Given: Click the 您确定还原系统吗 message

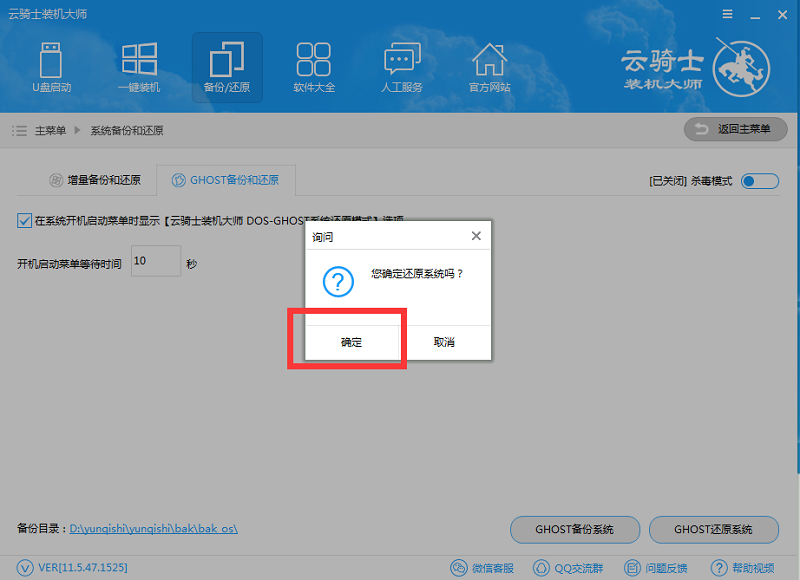Looking at the screenshot, I should tap(417, 274).
